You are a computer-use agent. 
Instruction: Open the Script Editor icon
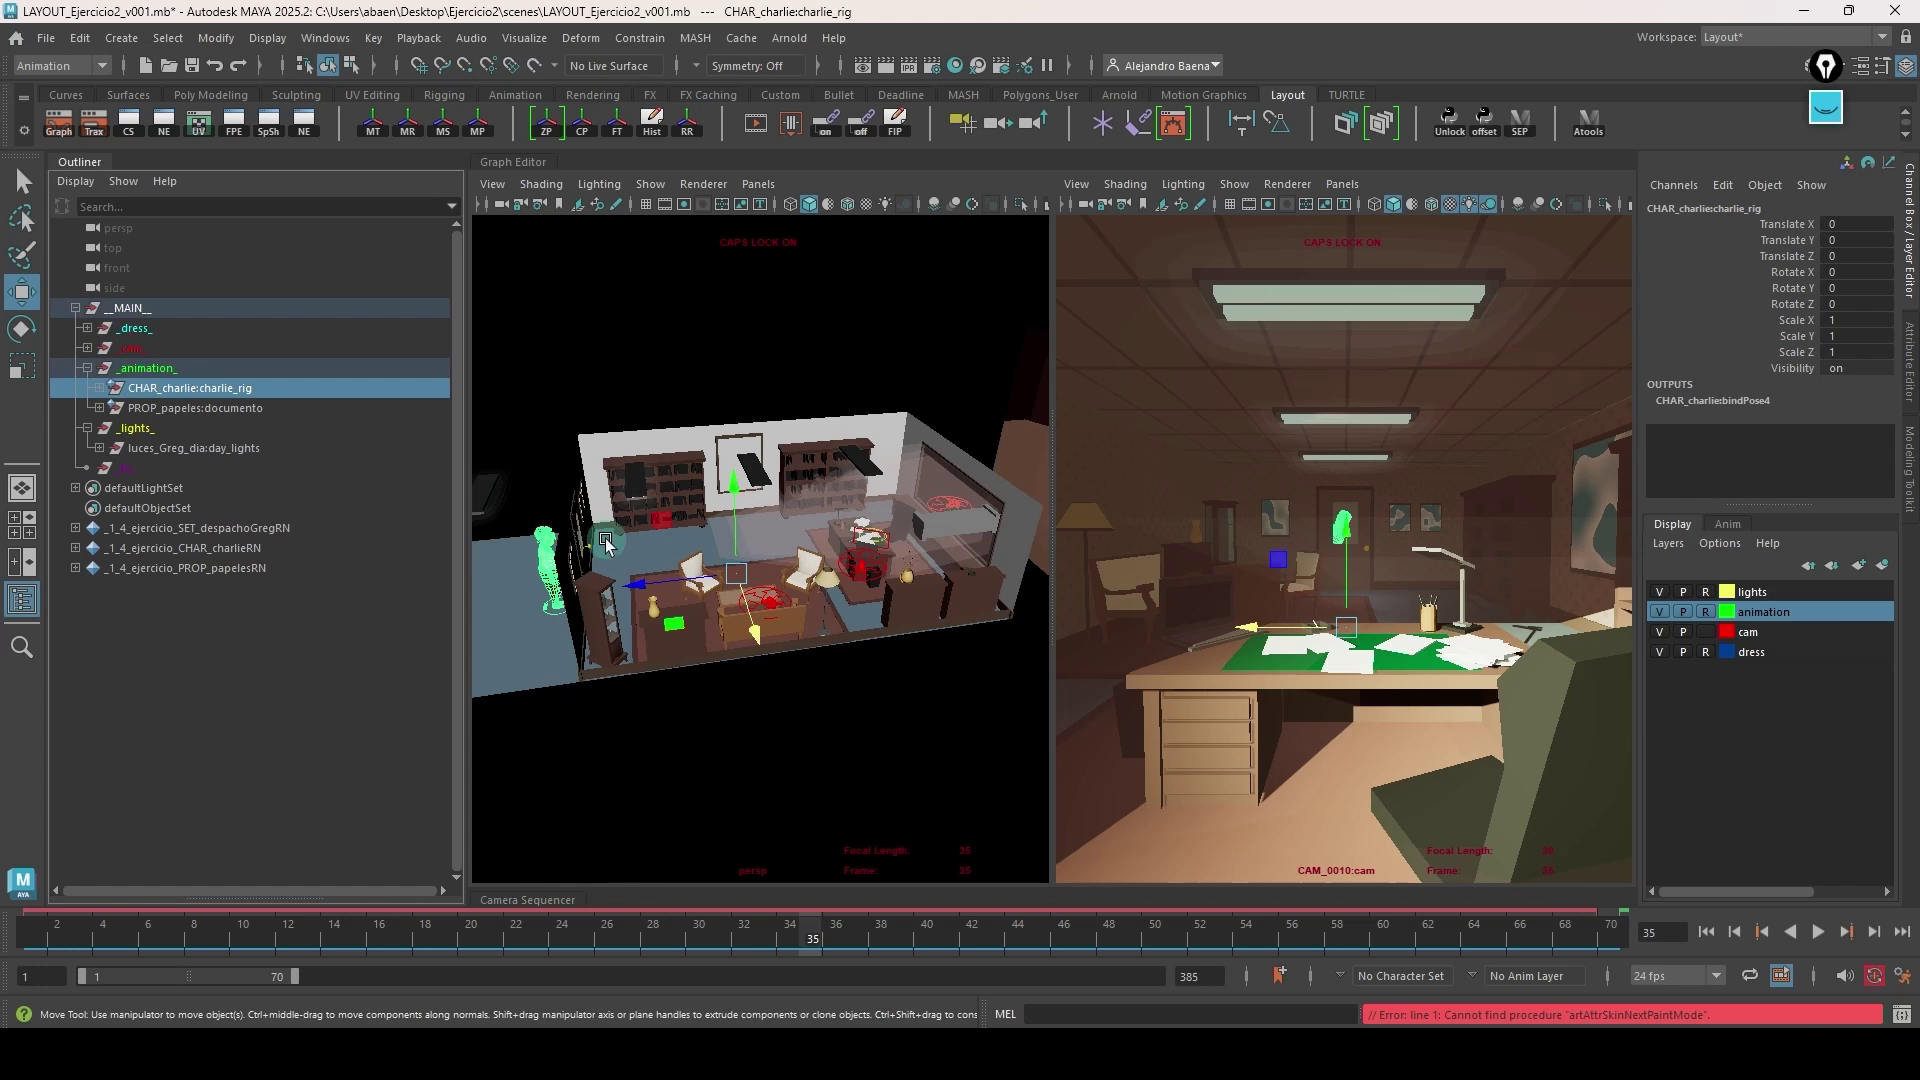(x=1901, y=1014)
